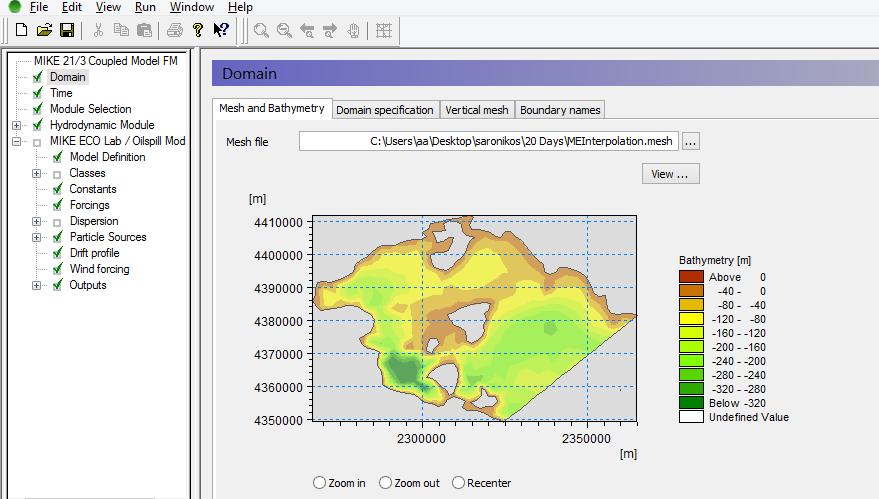Screen dimensions: 879x499
Task: Click Module Selection checkmark icon
Action: coord(38,109)
